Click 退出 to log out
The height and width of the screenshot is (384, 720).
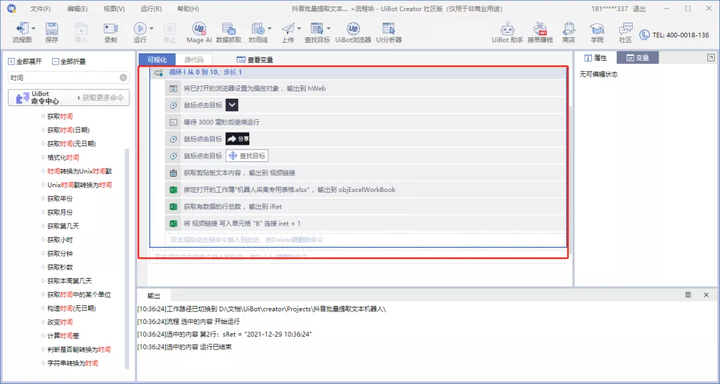[639, 9]
